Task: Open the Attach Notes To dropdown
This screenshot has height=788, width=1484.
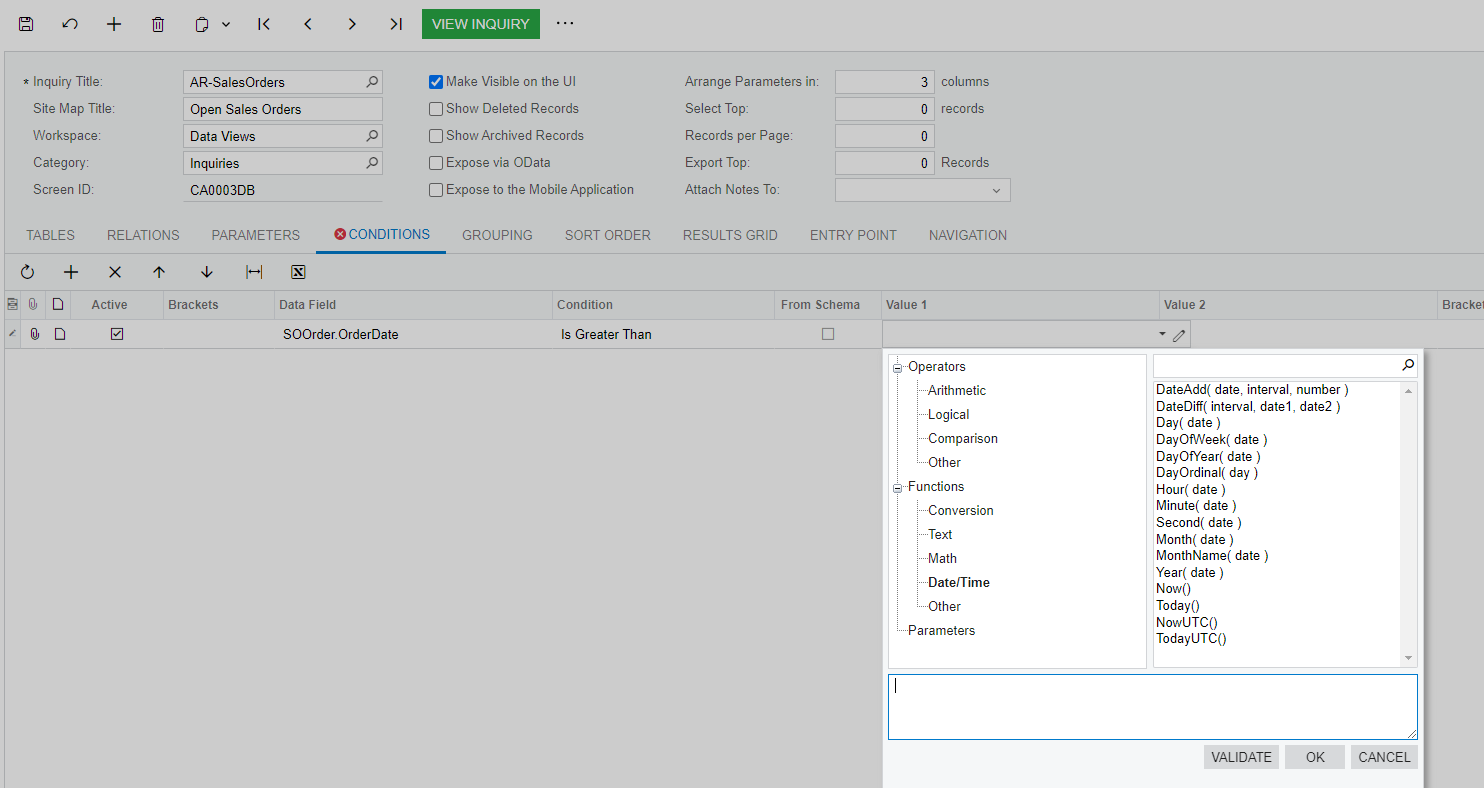Action: click(996, 190)
